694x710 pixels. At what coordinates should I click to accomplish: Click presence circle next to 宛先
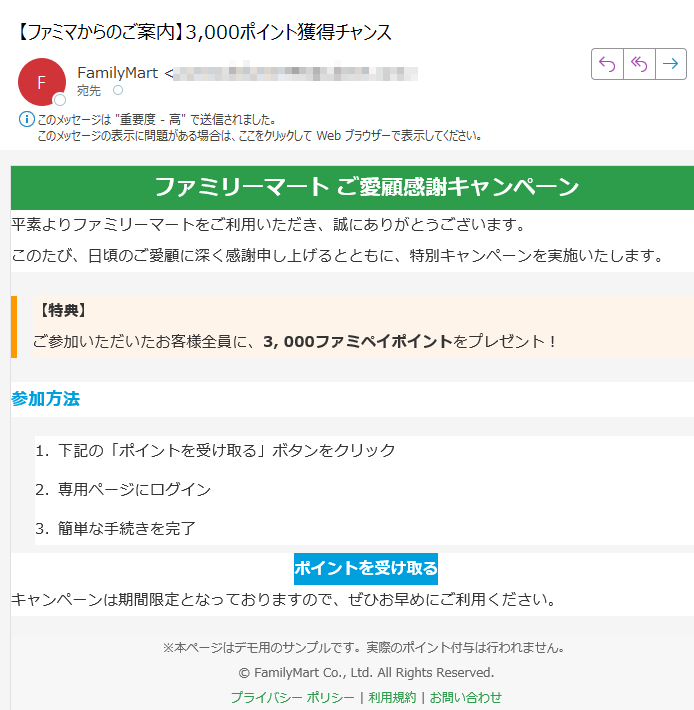pyautogui.click(x=118, y=90)
